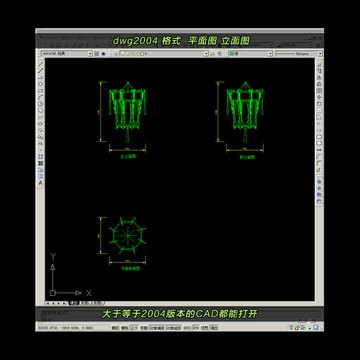Select the Line draw tool

[41, 64]
